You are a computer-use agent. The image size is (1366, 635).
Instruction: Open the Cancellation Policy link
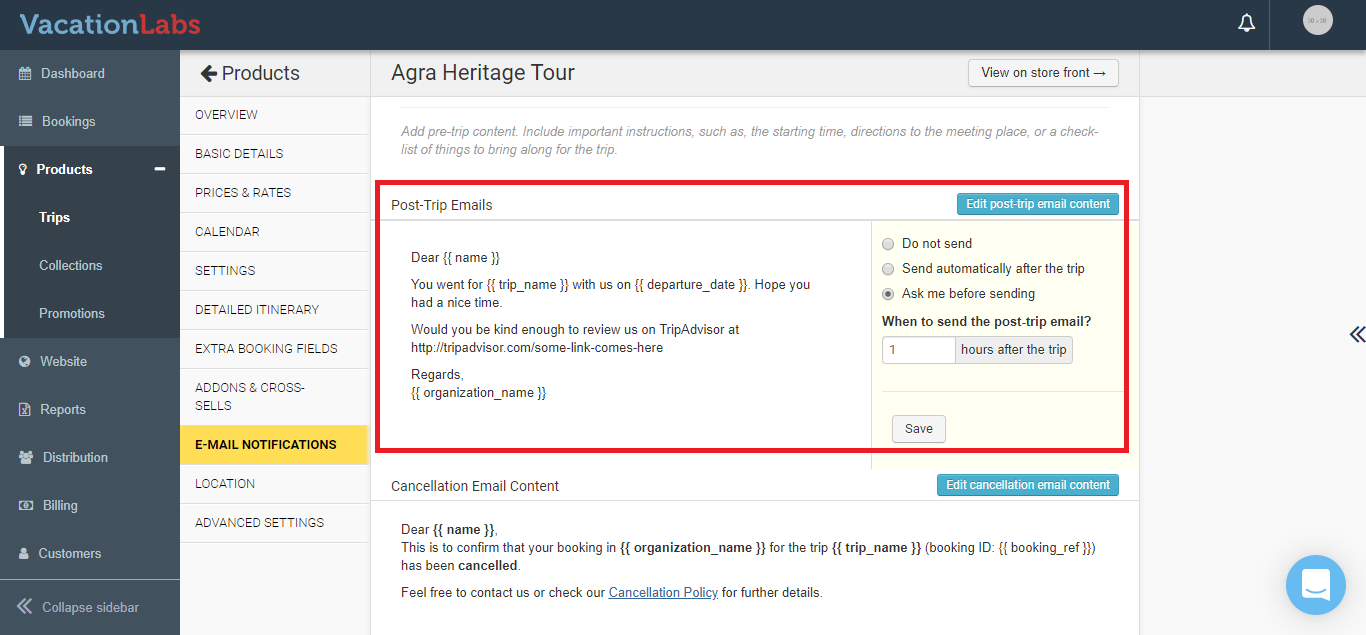click(663, 592)
